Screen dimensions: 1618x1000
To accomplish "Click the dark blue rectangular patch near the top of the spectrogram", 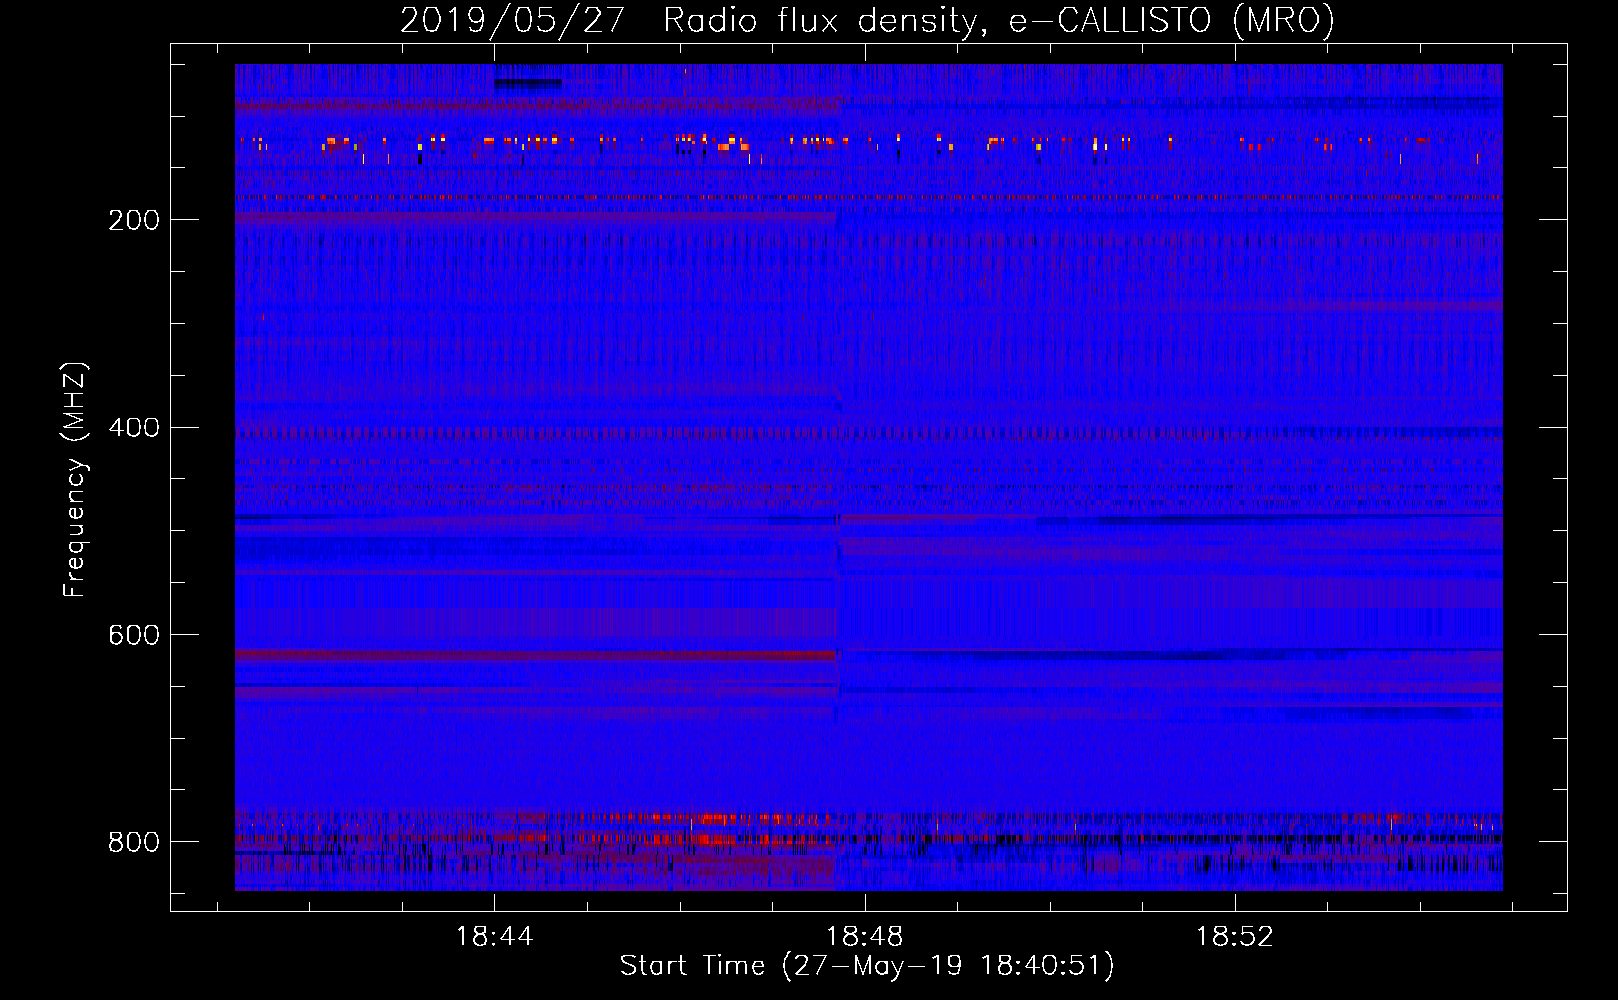I will click(x=528, y=84).
